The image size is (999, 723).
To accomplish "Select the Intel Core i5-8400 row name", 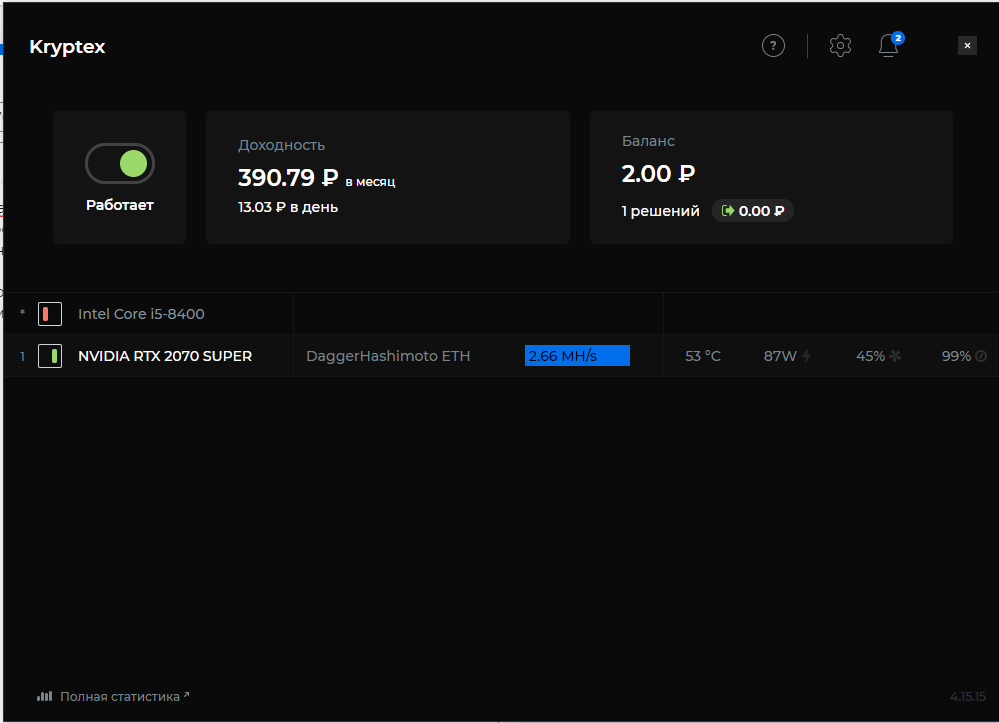I will 141,314.
